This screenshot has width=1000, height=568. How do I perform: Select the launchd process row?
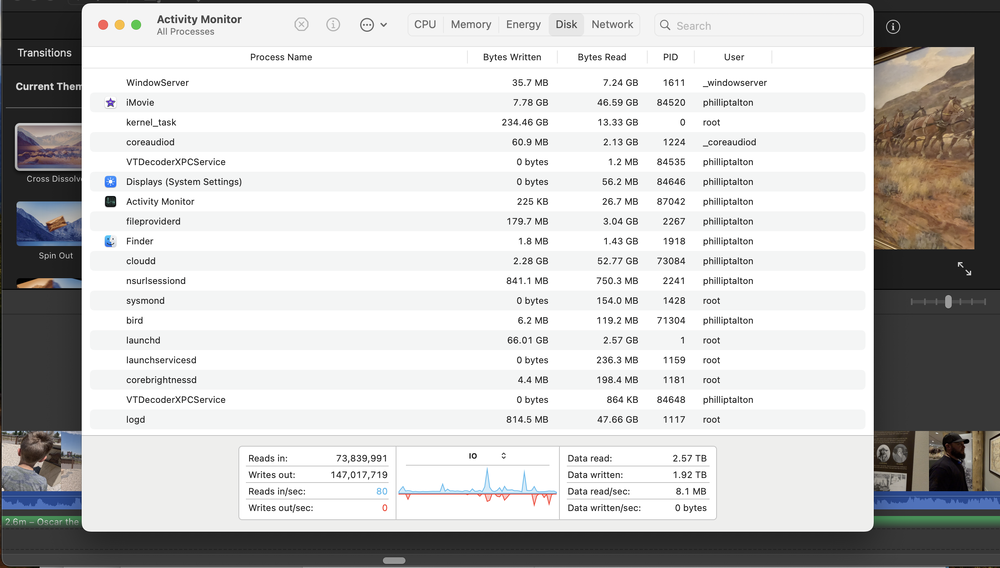click(478, 340)
